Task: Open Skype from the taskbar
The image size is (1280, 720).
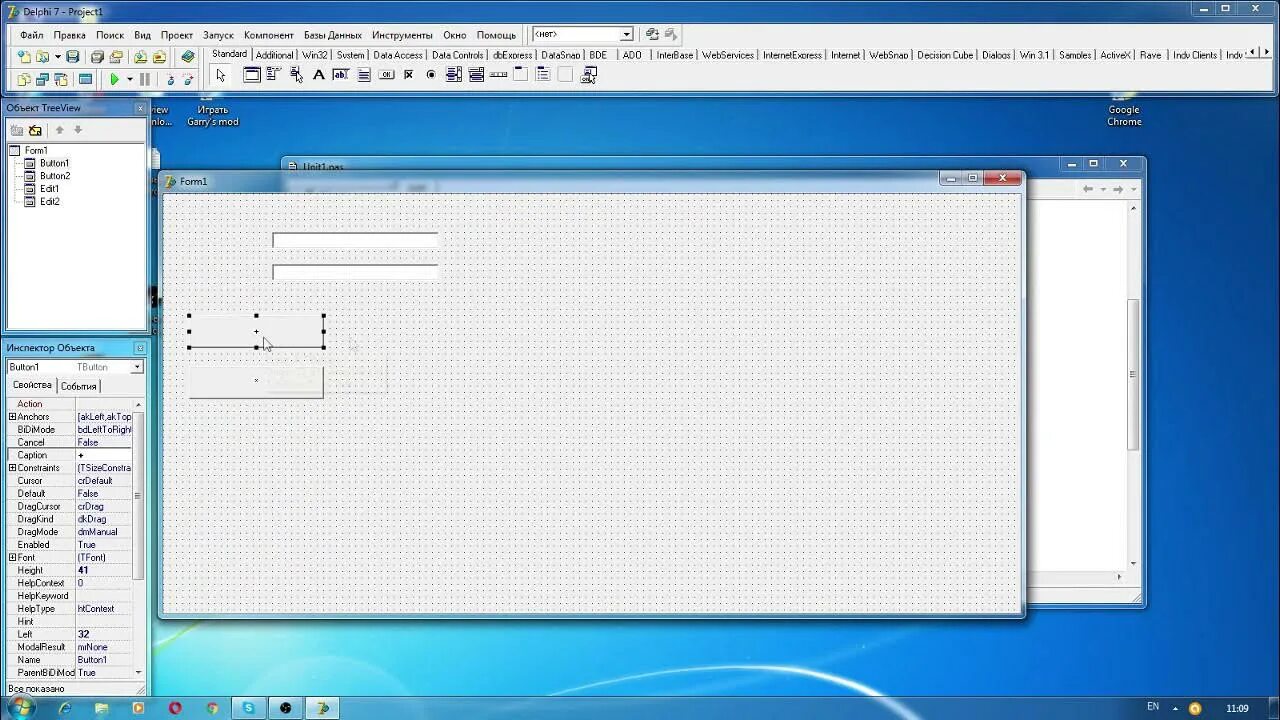Action: click(249, 708)
